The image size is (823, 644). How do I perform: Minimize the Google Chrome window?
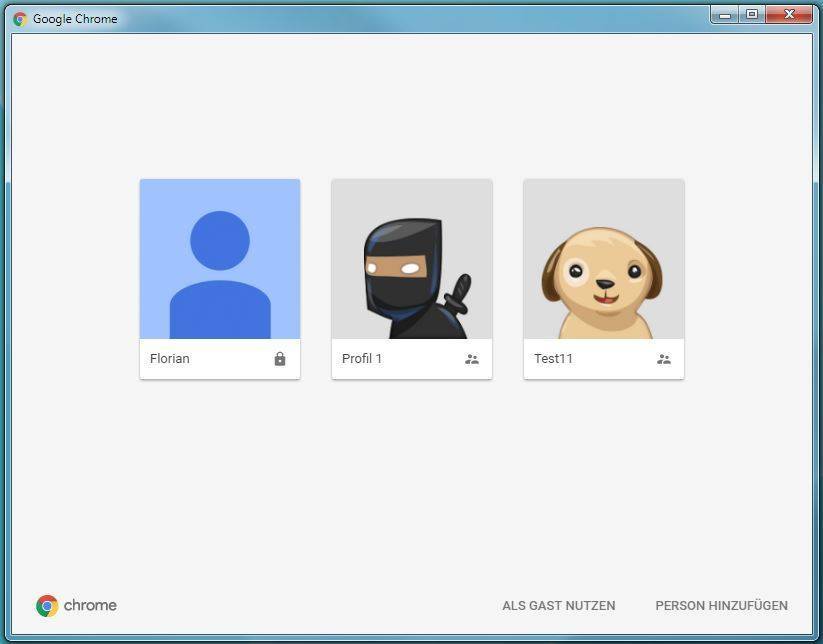tap(725, 14)
